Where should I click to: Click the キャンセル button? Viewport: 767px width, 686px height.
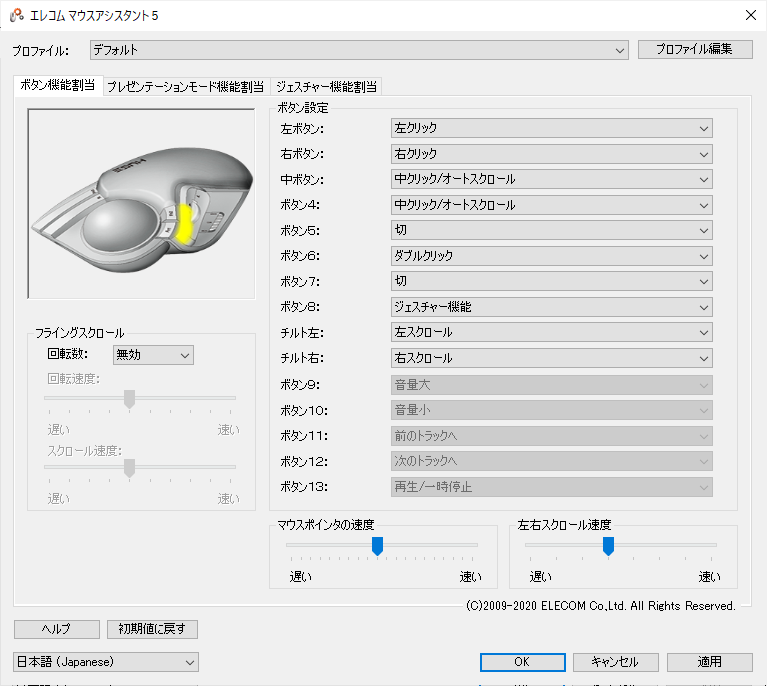click(615, 662)
